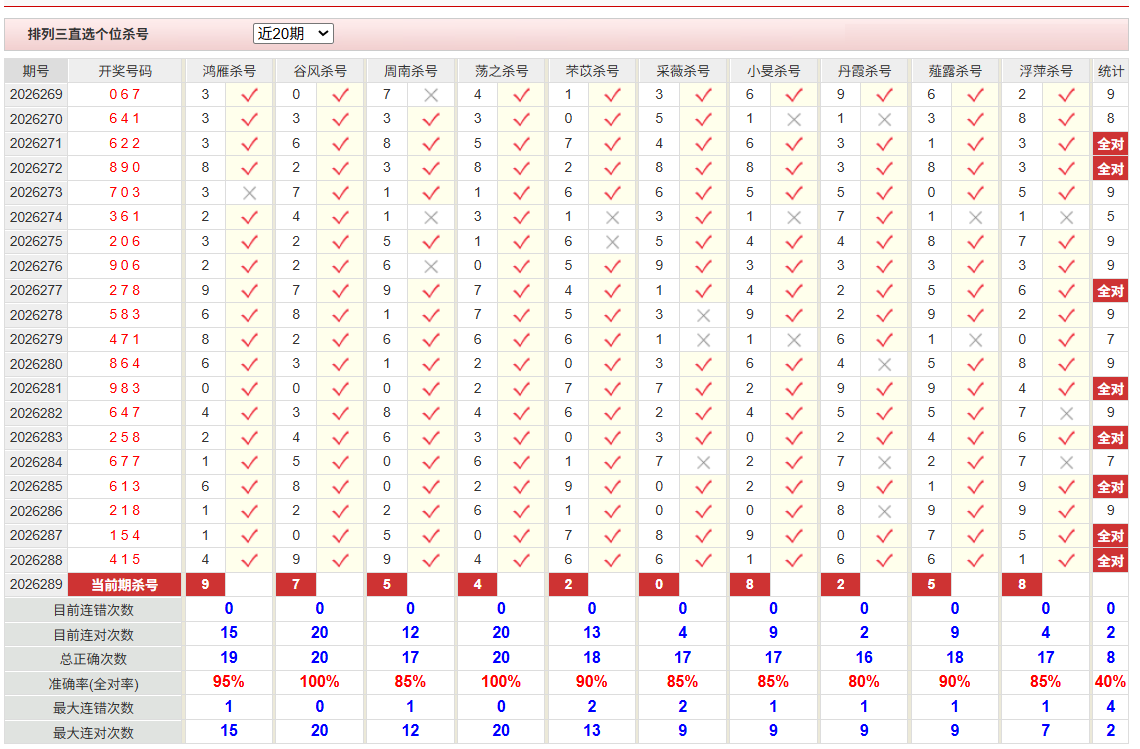The width and height of the screenshot is (1140, 749).
Task: Select the red current kill number 0 under 采薇杀号
Action: (x=659, y=585)
